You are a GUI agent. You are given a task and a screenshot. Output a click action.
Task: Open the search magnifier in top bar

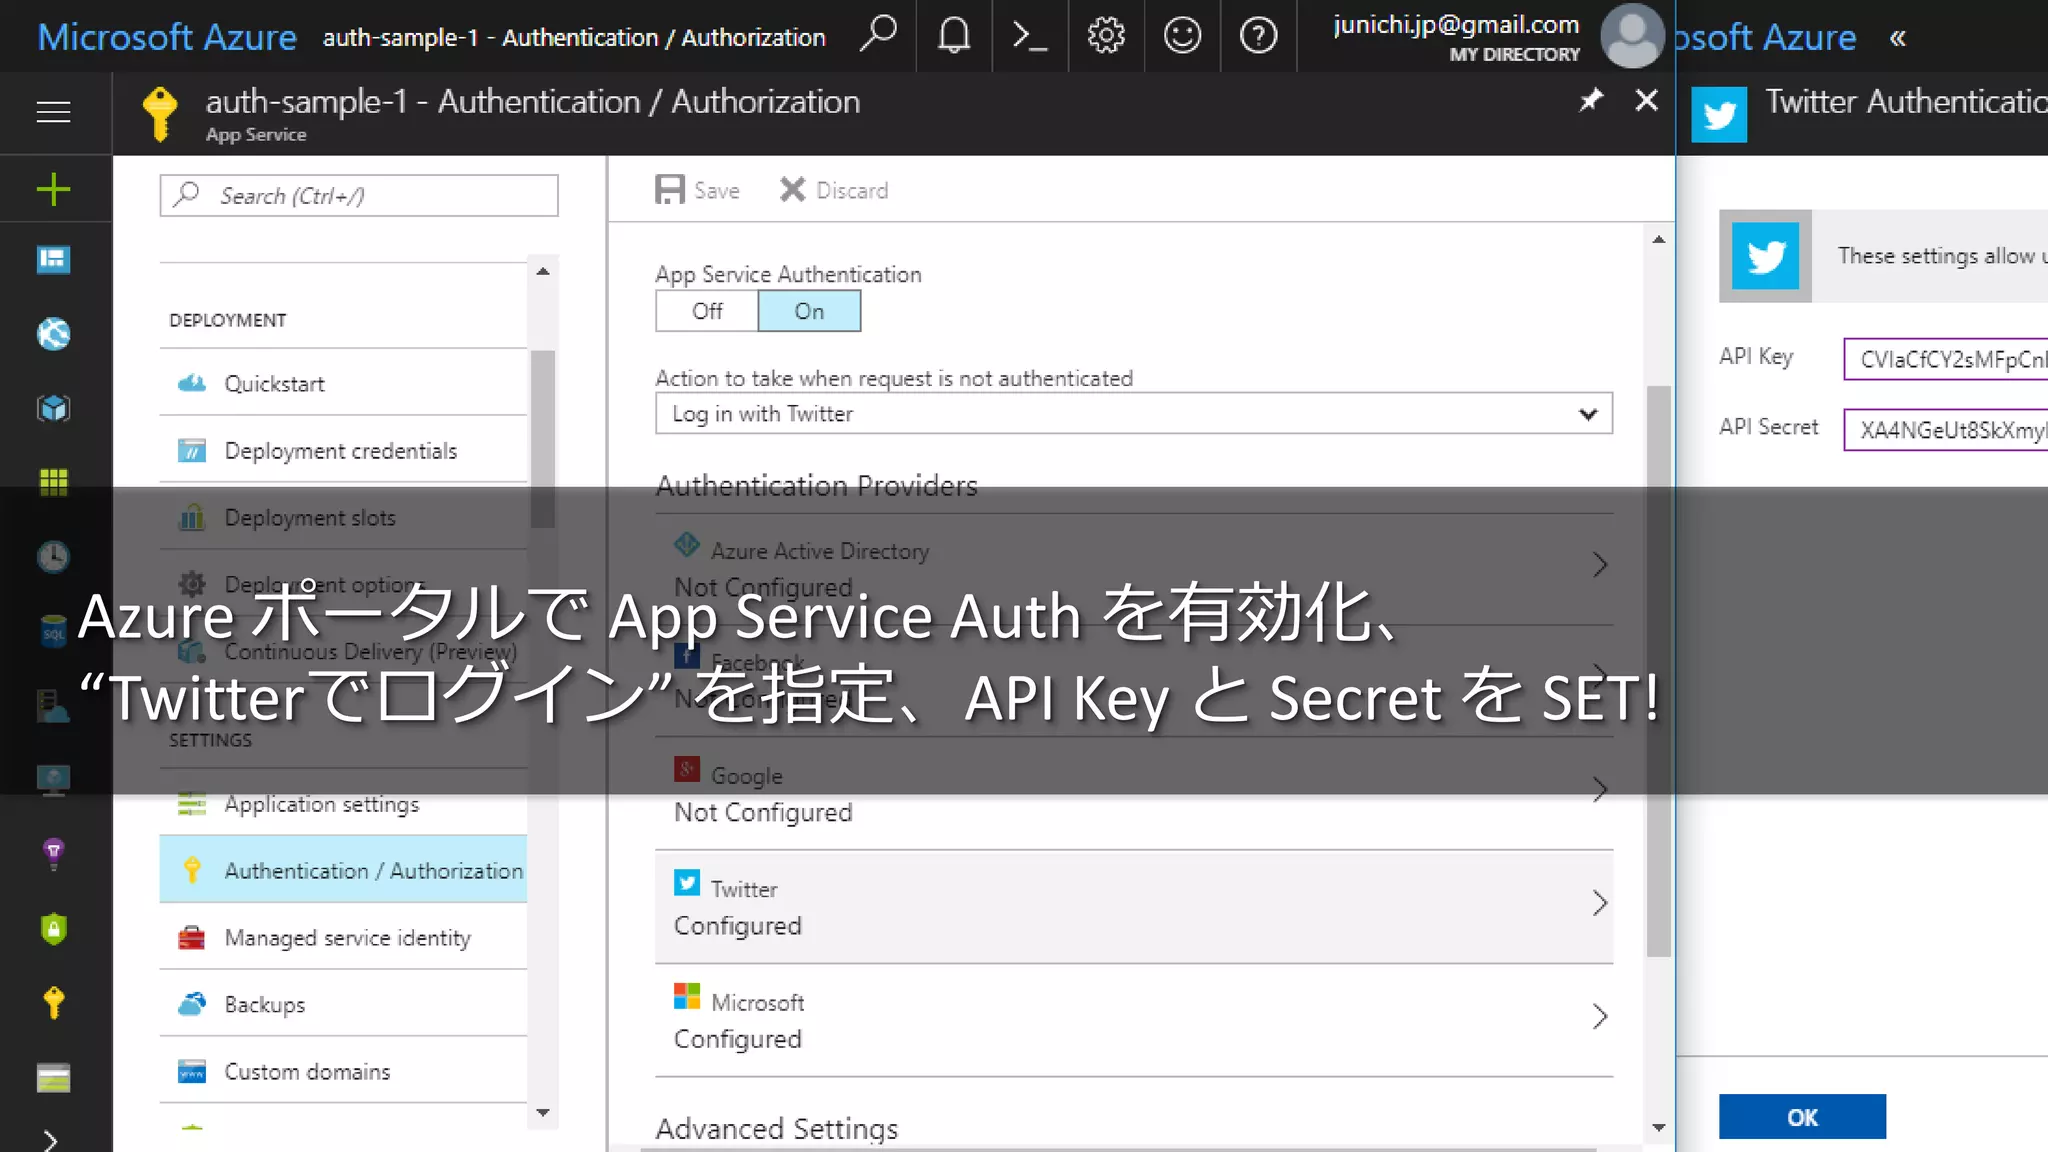point(878,36)
